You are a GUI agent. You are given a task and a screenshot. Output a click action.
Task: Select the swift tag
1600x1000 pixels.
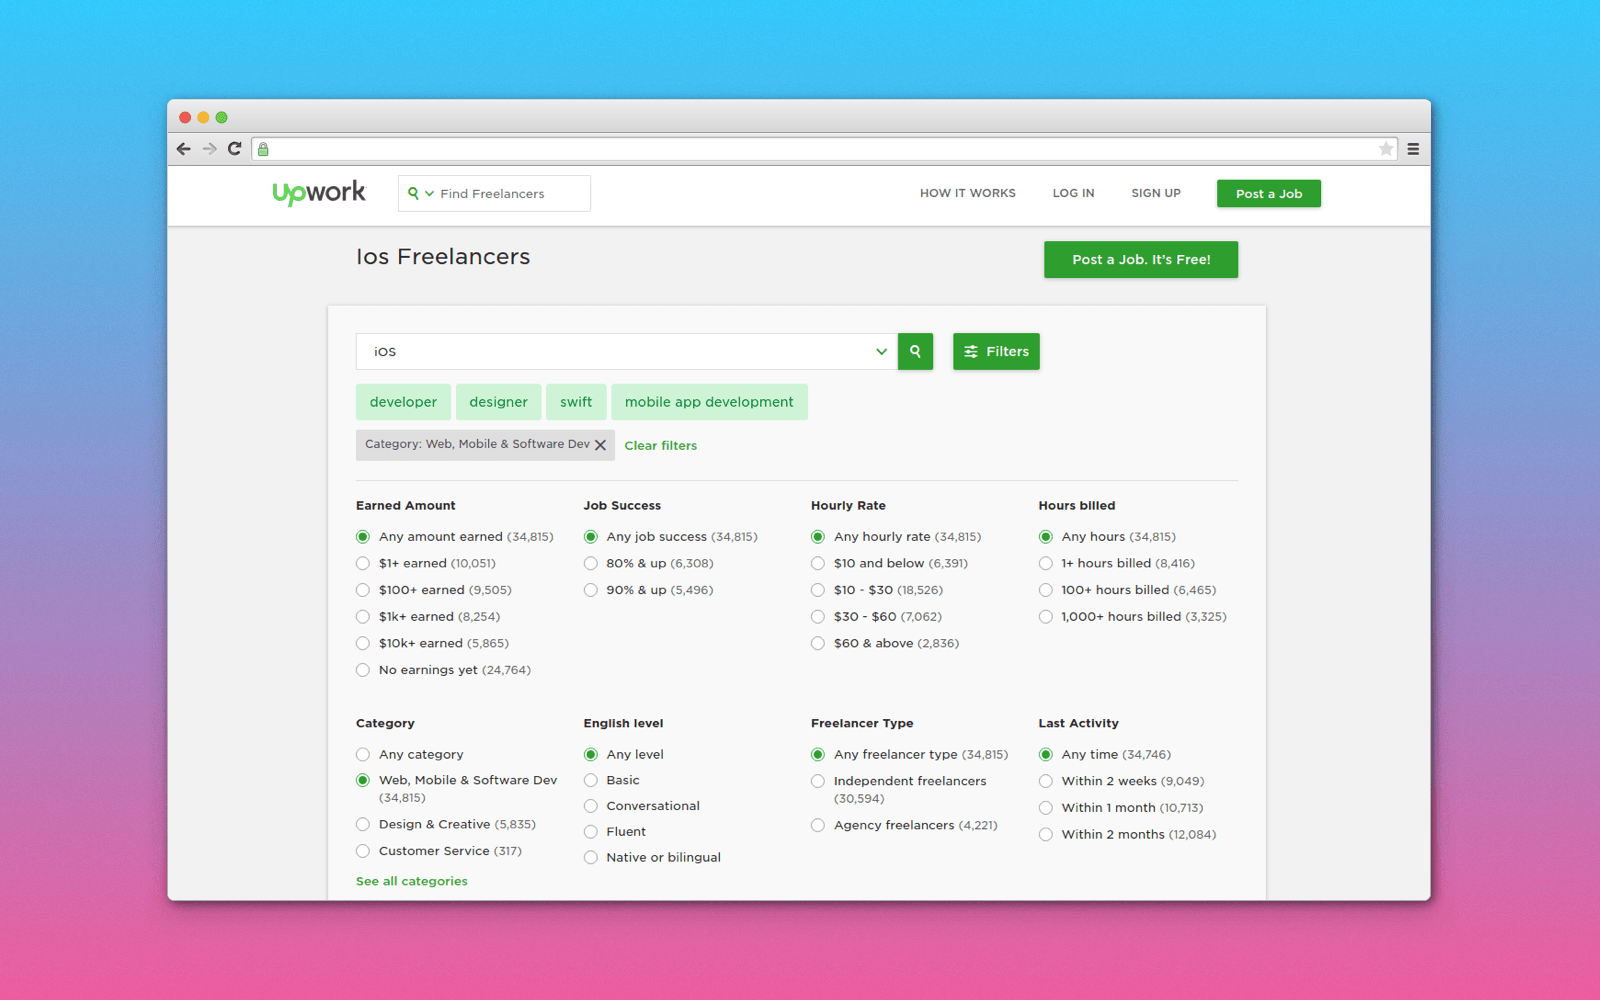(576, 402)
